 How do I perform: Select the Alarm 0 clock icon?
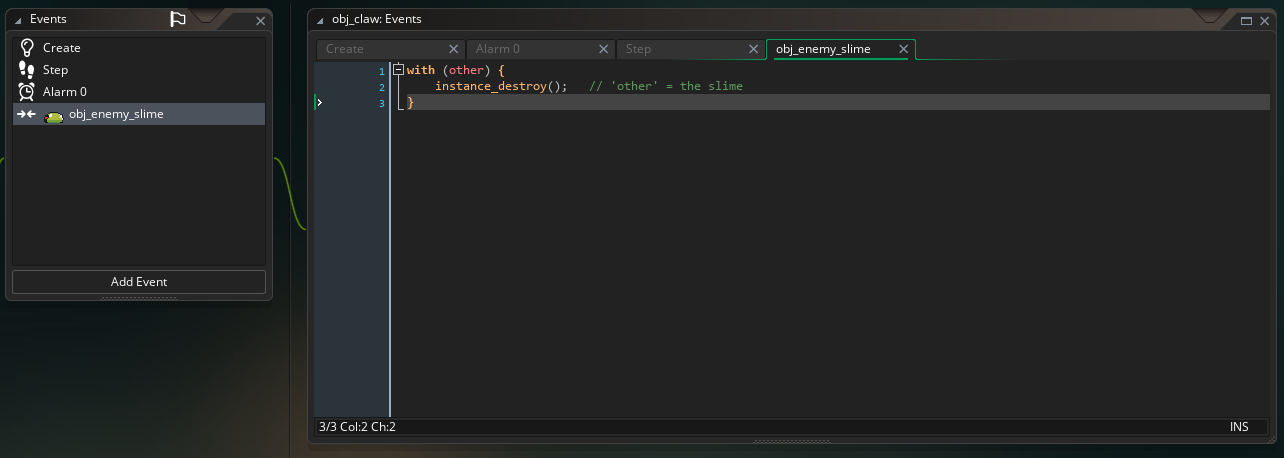[x=27, y=92]
